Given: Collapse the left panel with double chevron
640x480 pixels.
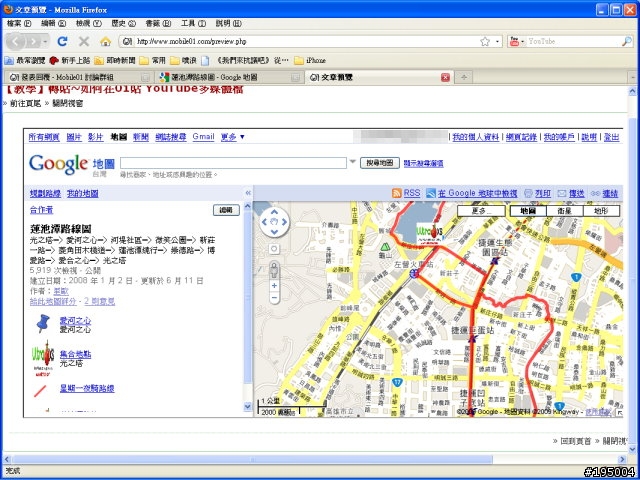Looking at the screenshot, I should [x=248, y=193].
